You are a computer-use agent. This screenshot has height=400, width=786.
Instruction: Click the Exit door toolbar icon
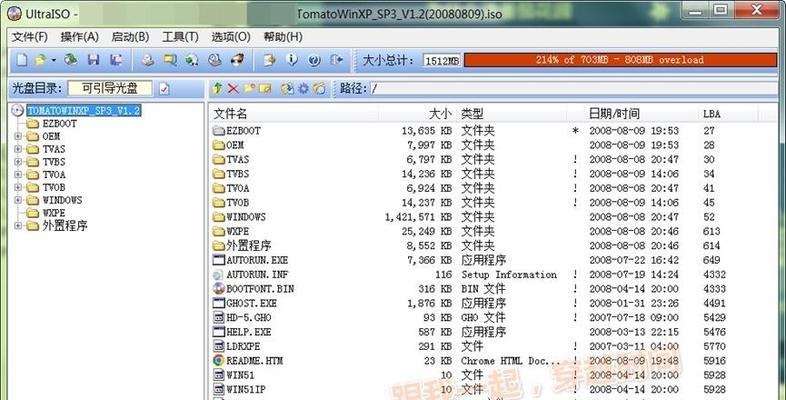(337, 60)
